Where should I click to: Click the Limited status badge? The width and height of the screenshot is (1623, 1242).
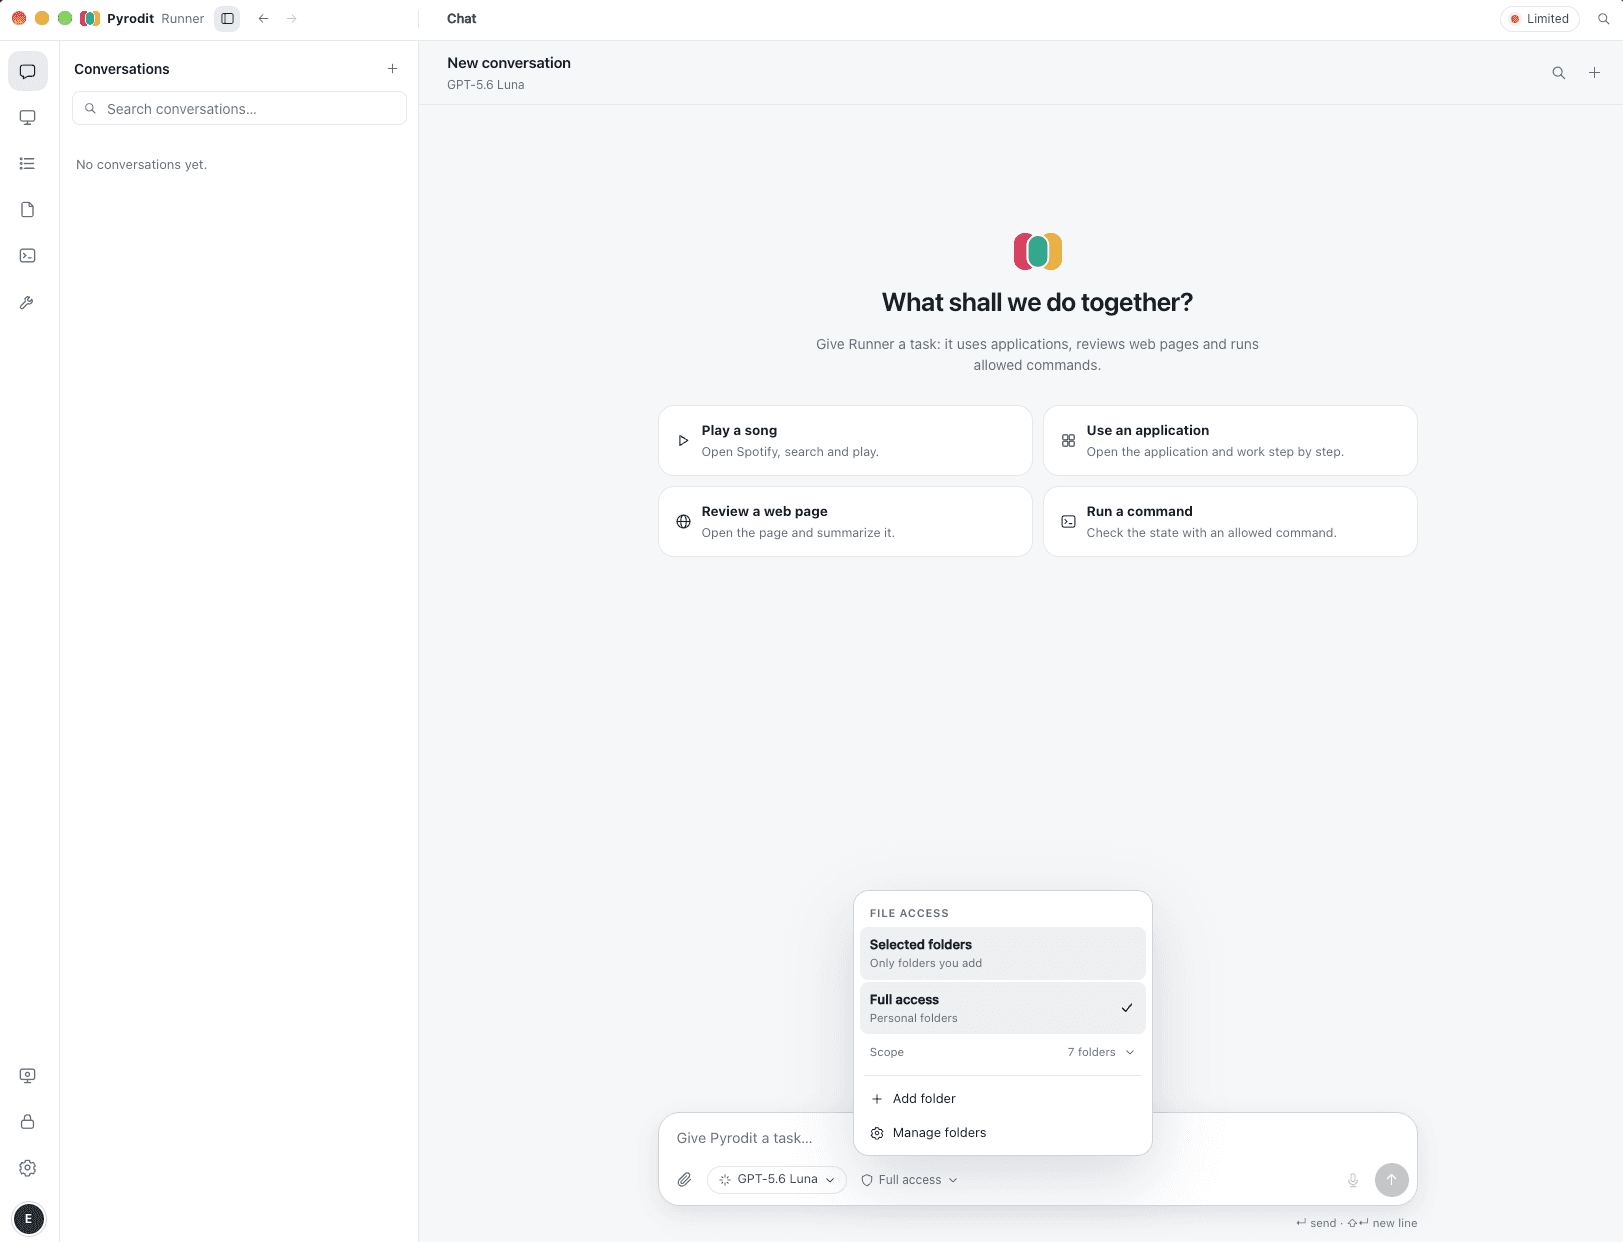1539,18
